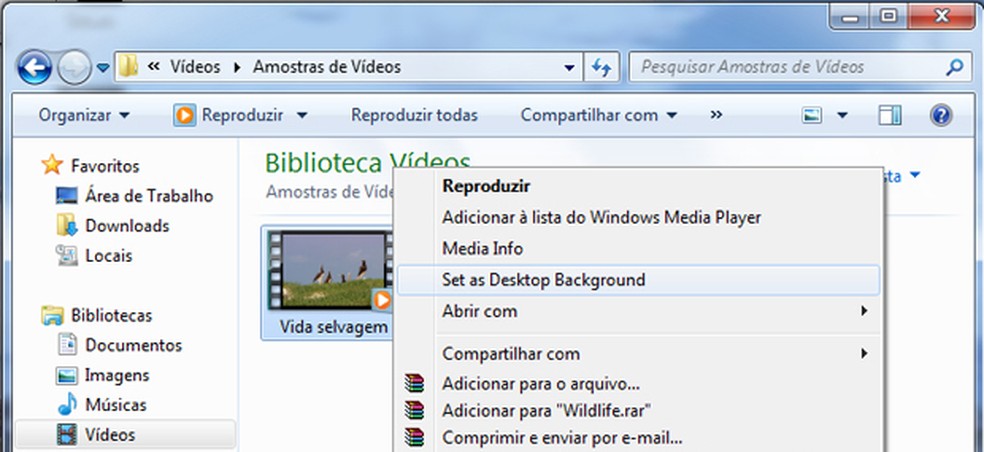Click WinRAR icon beside Adicionar para o arquivo
Viewport: 984px width, 452px height.
pos(414,383)
